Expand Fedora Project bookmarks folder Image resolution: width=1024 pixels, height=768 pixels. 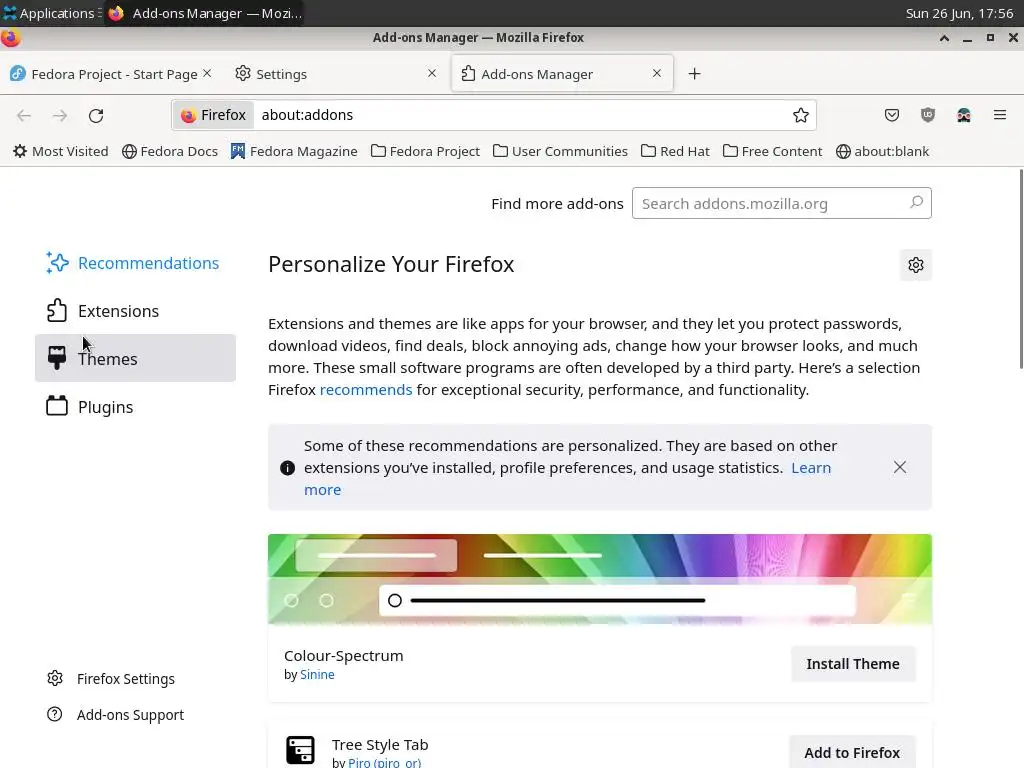(x=425, y=152)
